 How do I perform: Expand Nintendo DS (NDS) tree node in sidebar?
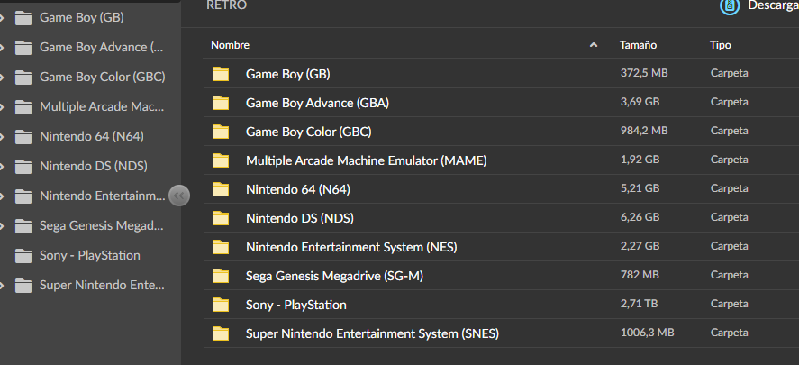pos(2,167)
